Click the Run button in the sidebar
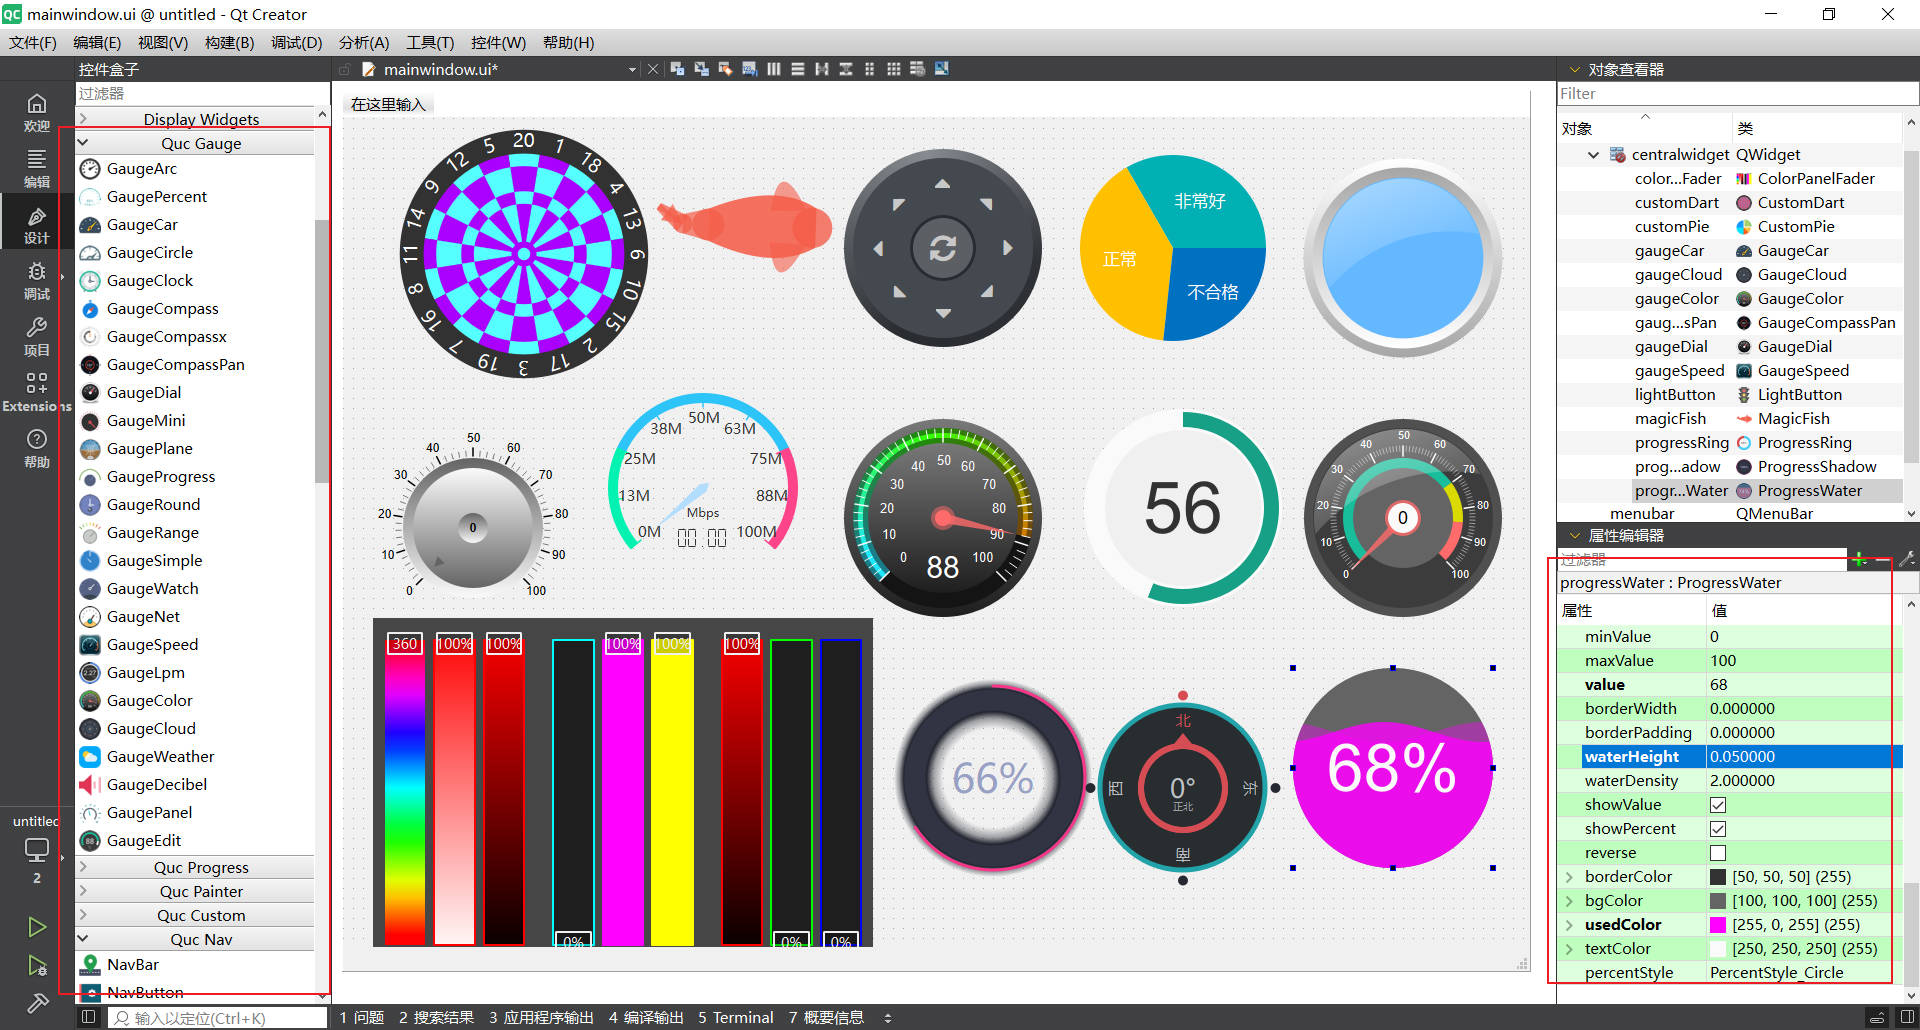This screenshot has height=1030, width=1920. [37, 927]
